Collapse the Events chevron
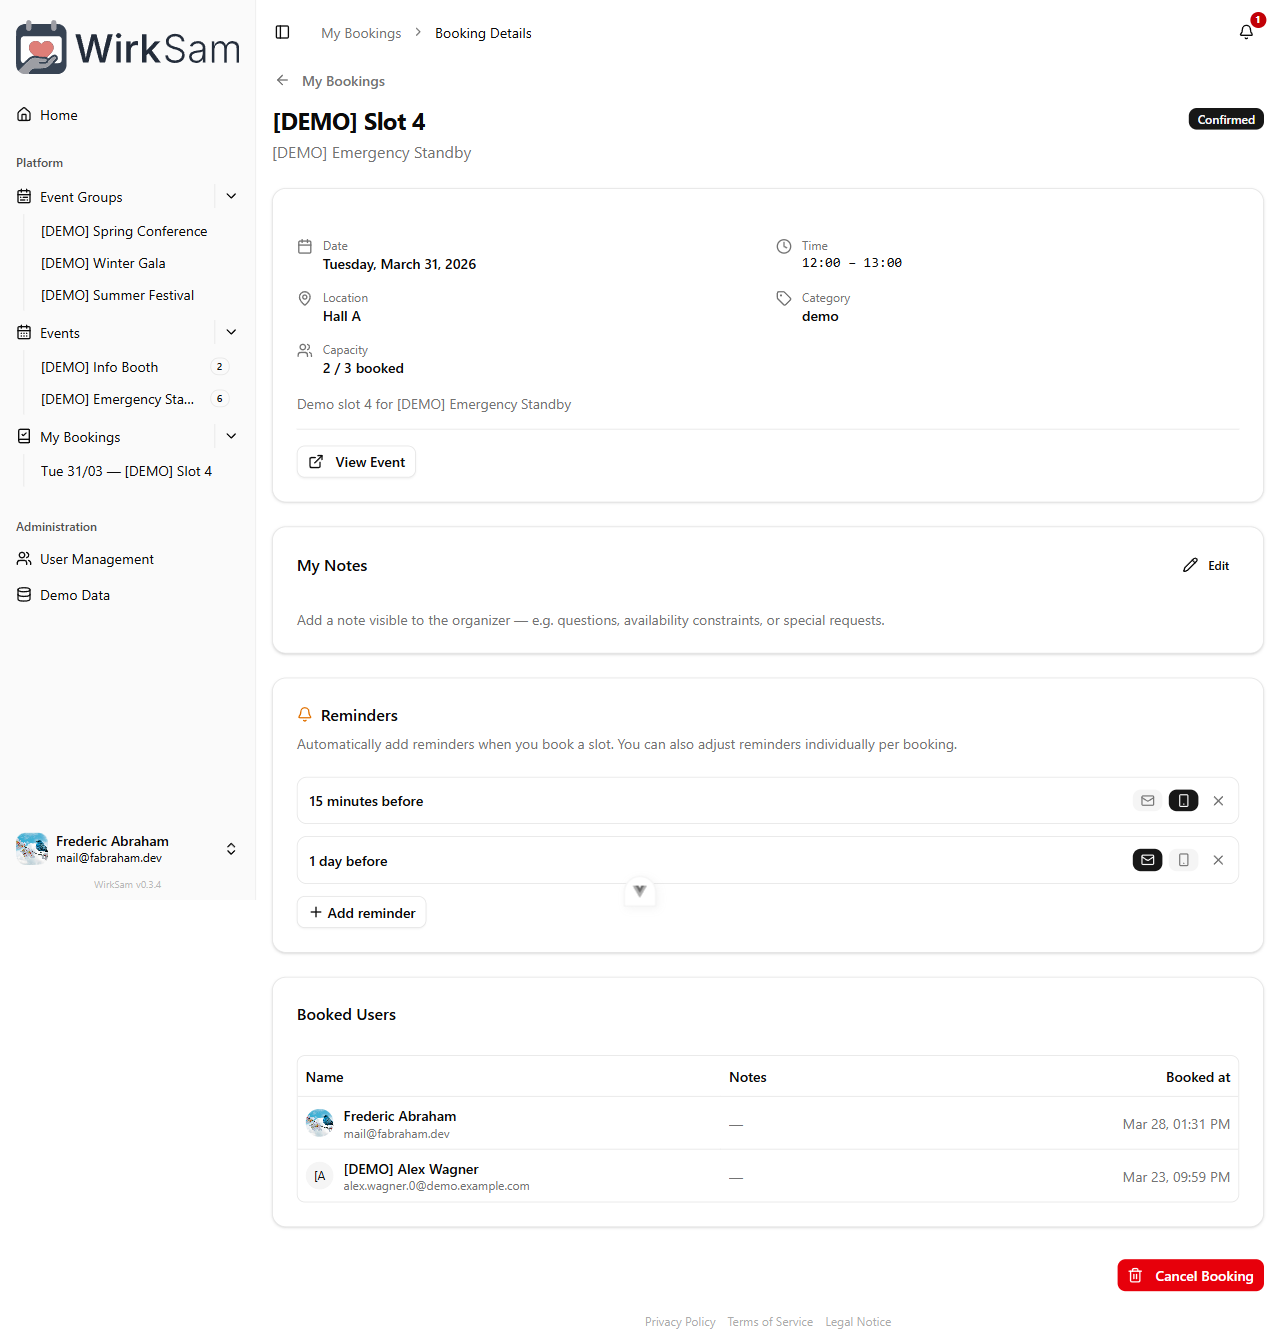Image resolution: width=1270 pixels, height=1335 pixels. coord(231,332)
